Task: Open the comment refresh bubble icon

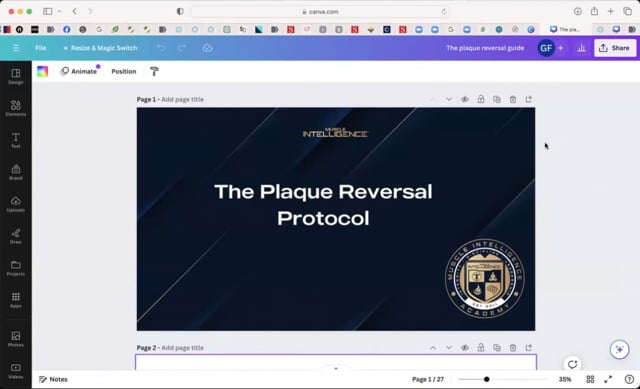Action: [x=572, y=364]
